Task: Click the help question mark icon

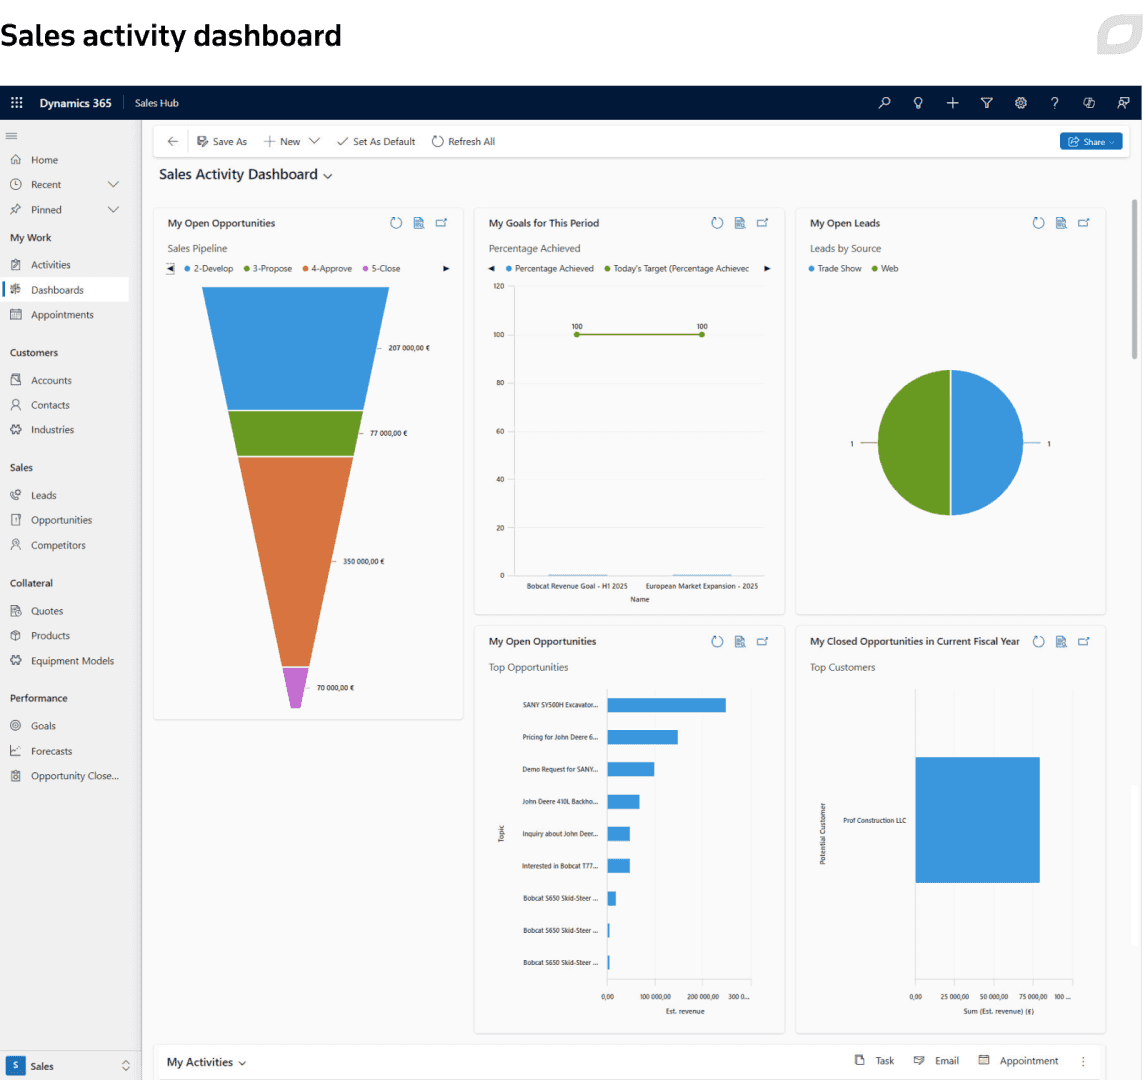Action: [1055, 103]
